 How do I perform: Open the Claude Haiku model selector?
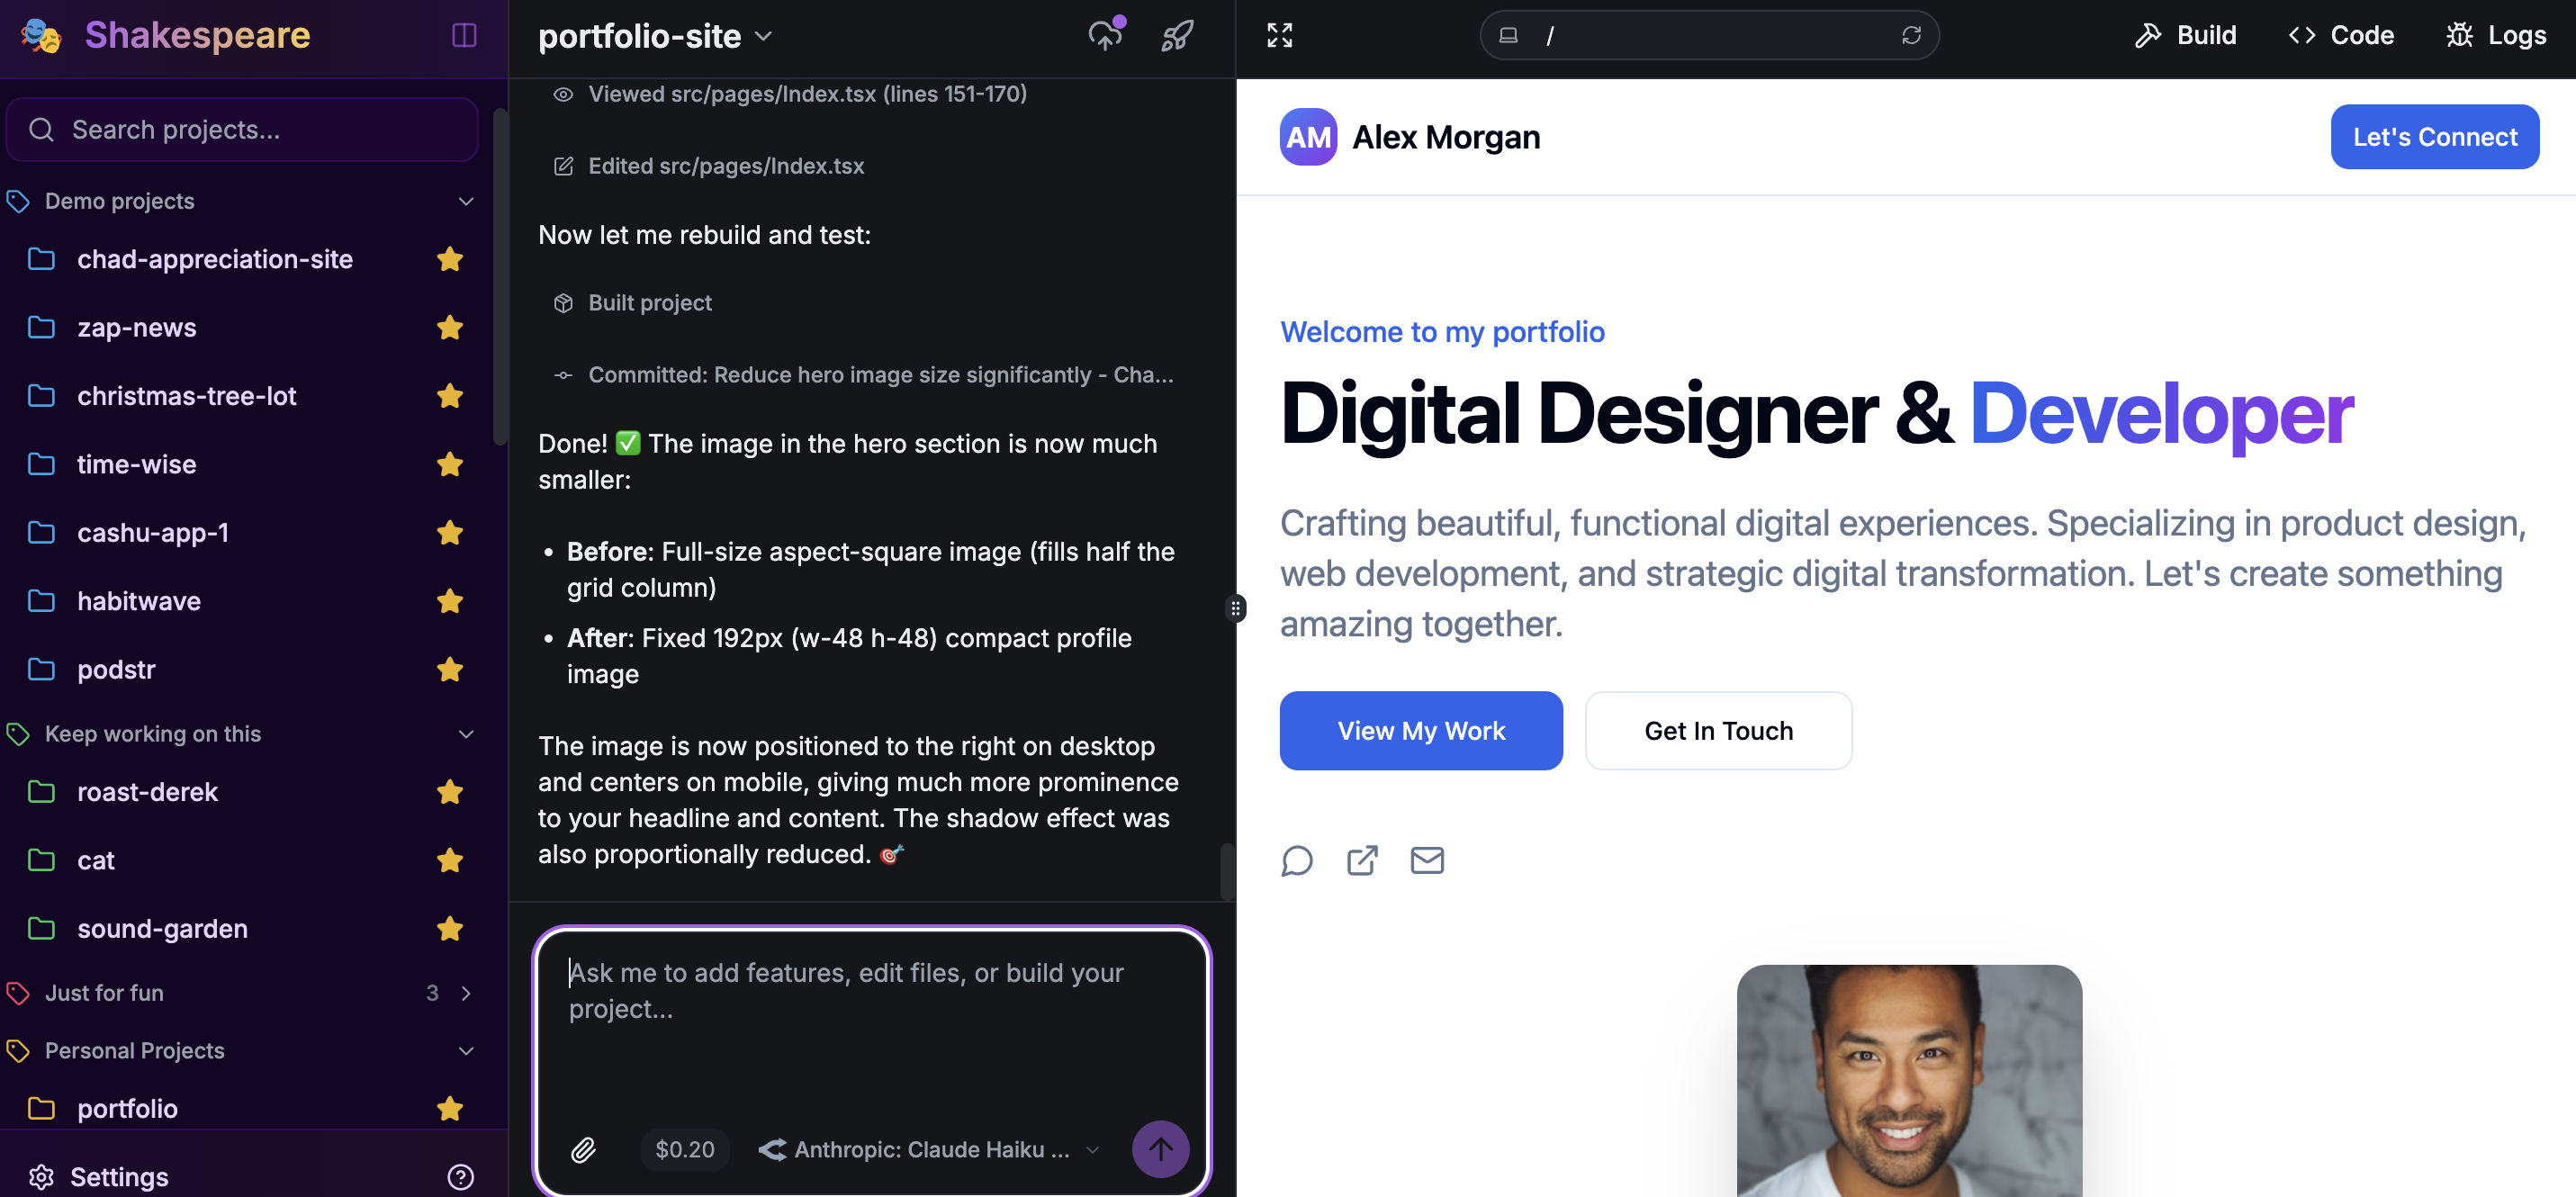click(x=928, y=1149)
